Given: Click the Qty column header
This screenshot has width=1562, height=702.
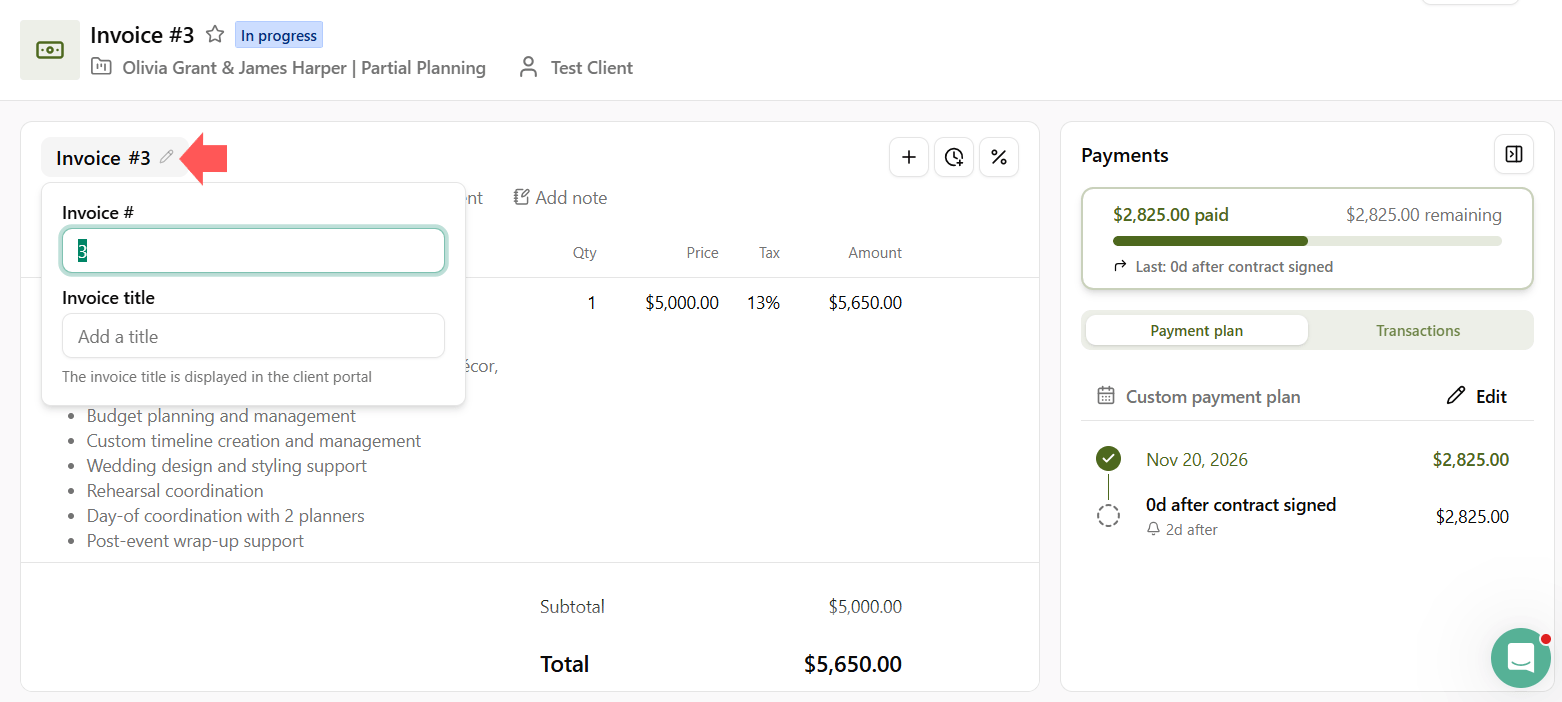Looking at the screenshot, I should [x=585, y=253].
